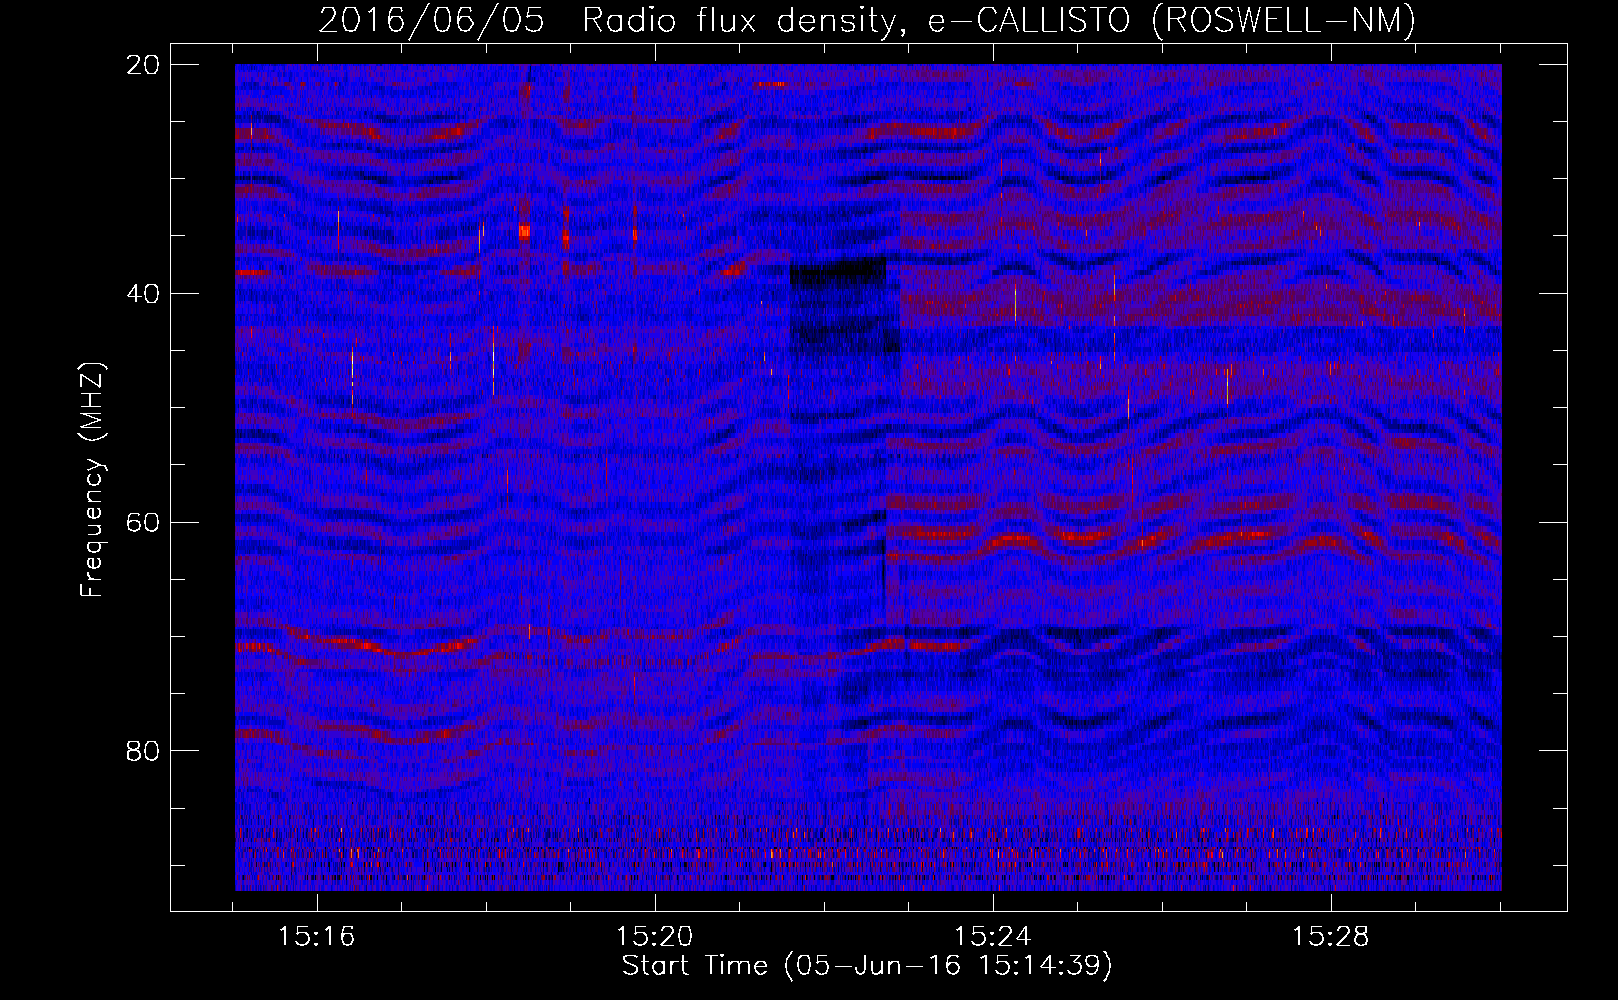Image resolution: width=1618 pixels, height=1000 pixels.
Task: Click the 15:20 time tick label
Action: coord(655,937)
